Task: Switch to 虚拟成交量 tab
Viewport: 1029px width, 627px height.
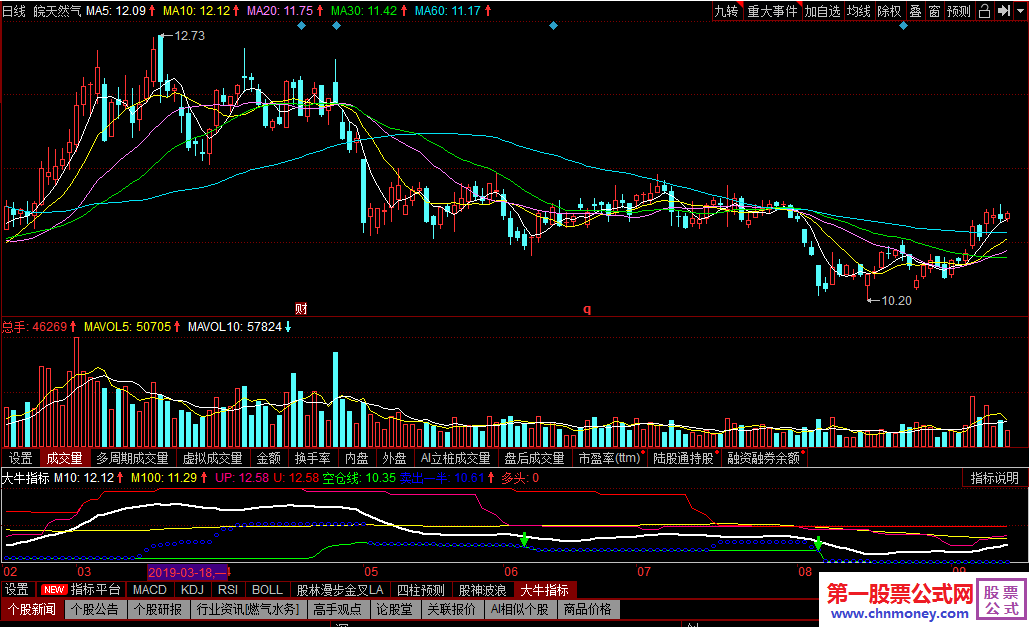Action: [x=213, y=458]
